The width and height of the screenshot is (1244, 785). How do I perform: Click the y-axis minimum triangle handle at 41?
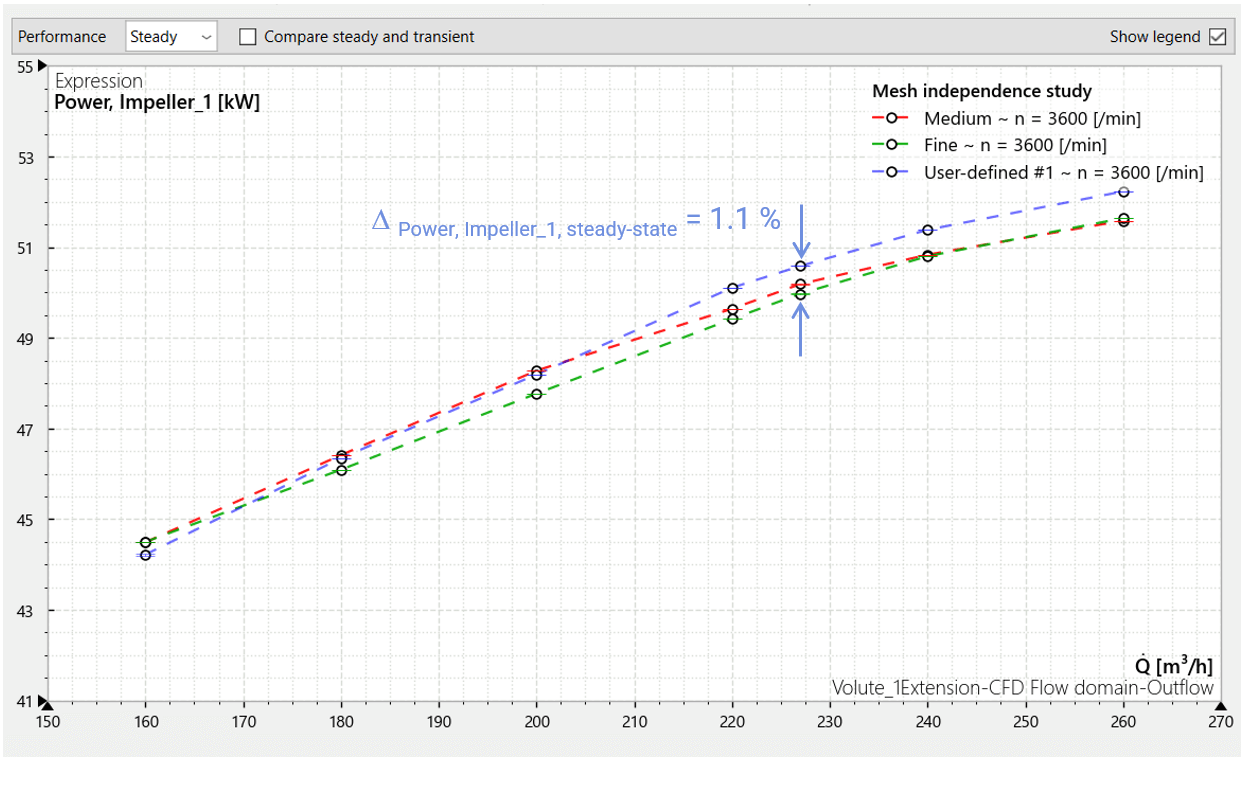pyautogui.click(x=43, y=700)
